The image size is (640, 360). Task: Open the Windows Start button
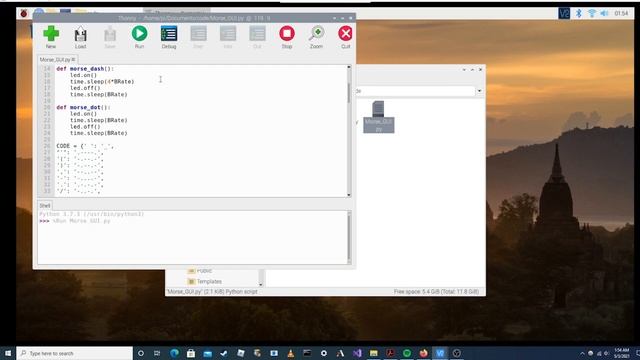8,353
